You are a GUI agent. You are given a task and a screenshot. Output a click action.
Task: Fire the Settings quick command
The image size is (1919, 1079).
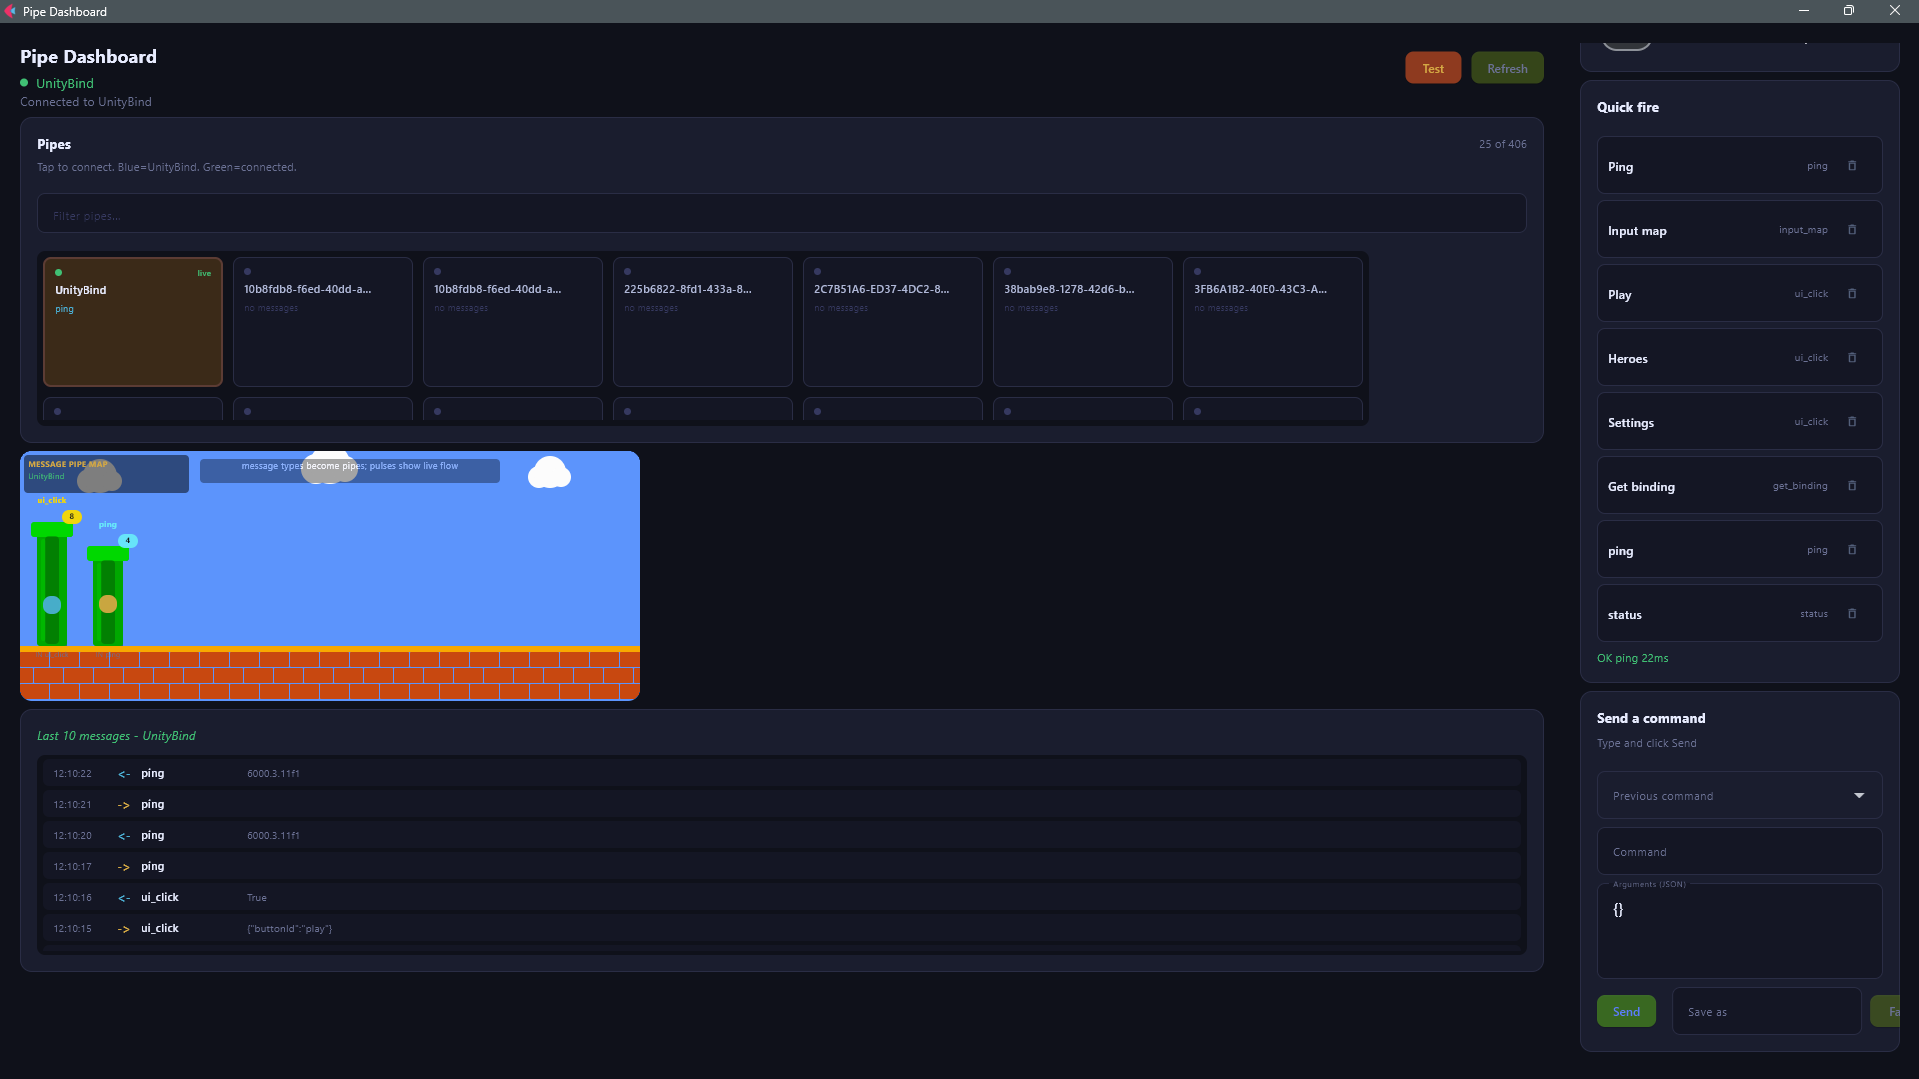pyautogui.click(x=1739, y=422)
